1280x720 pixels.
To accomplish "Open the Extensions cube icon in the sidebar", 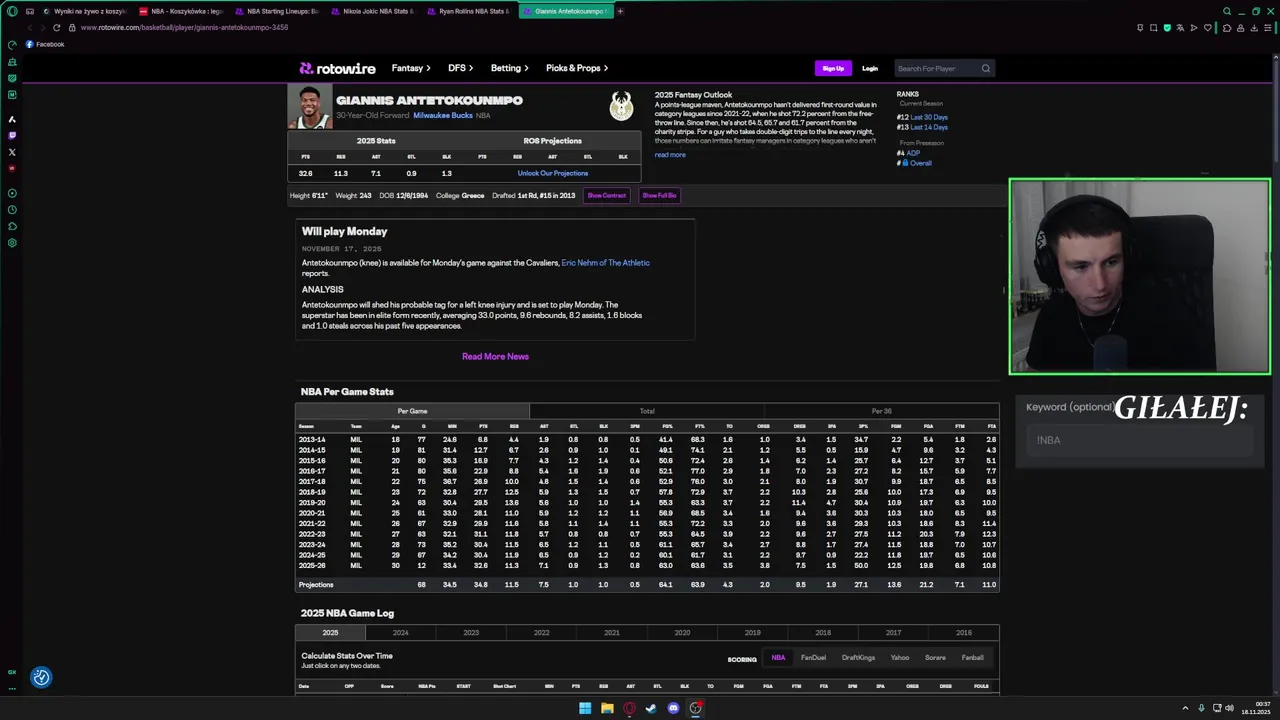I will tap(12, 226).
